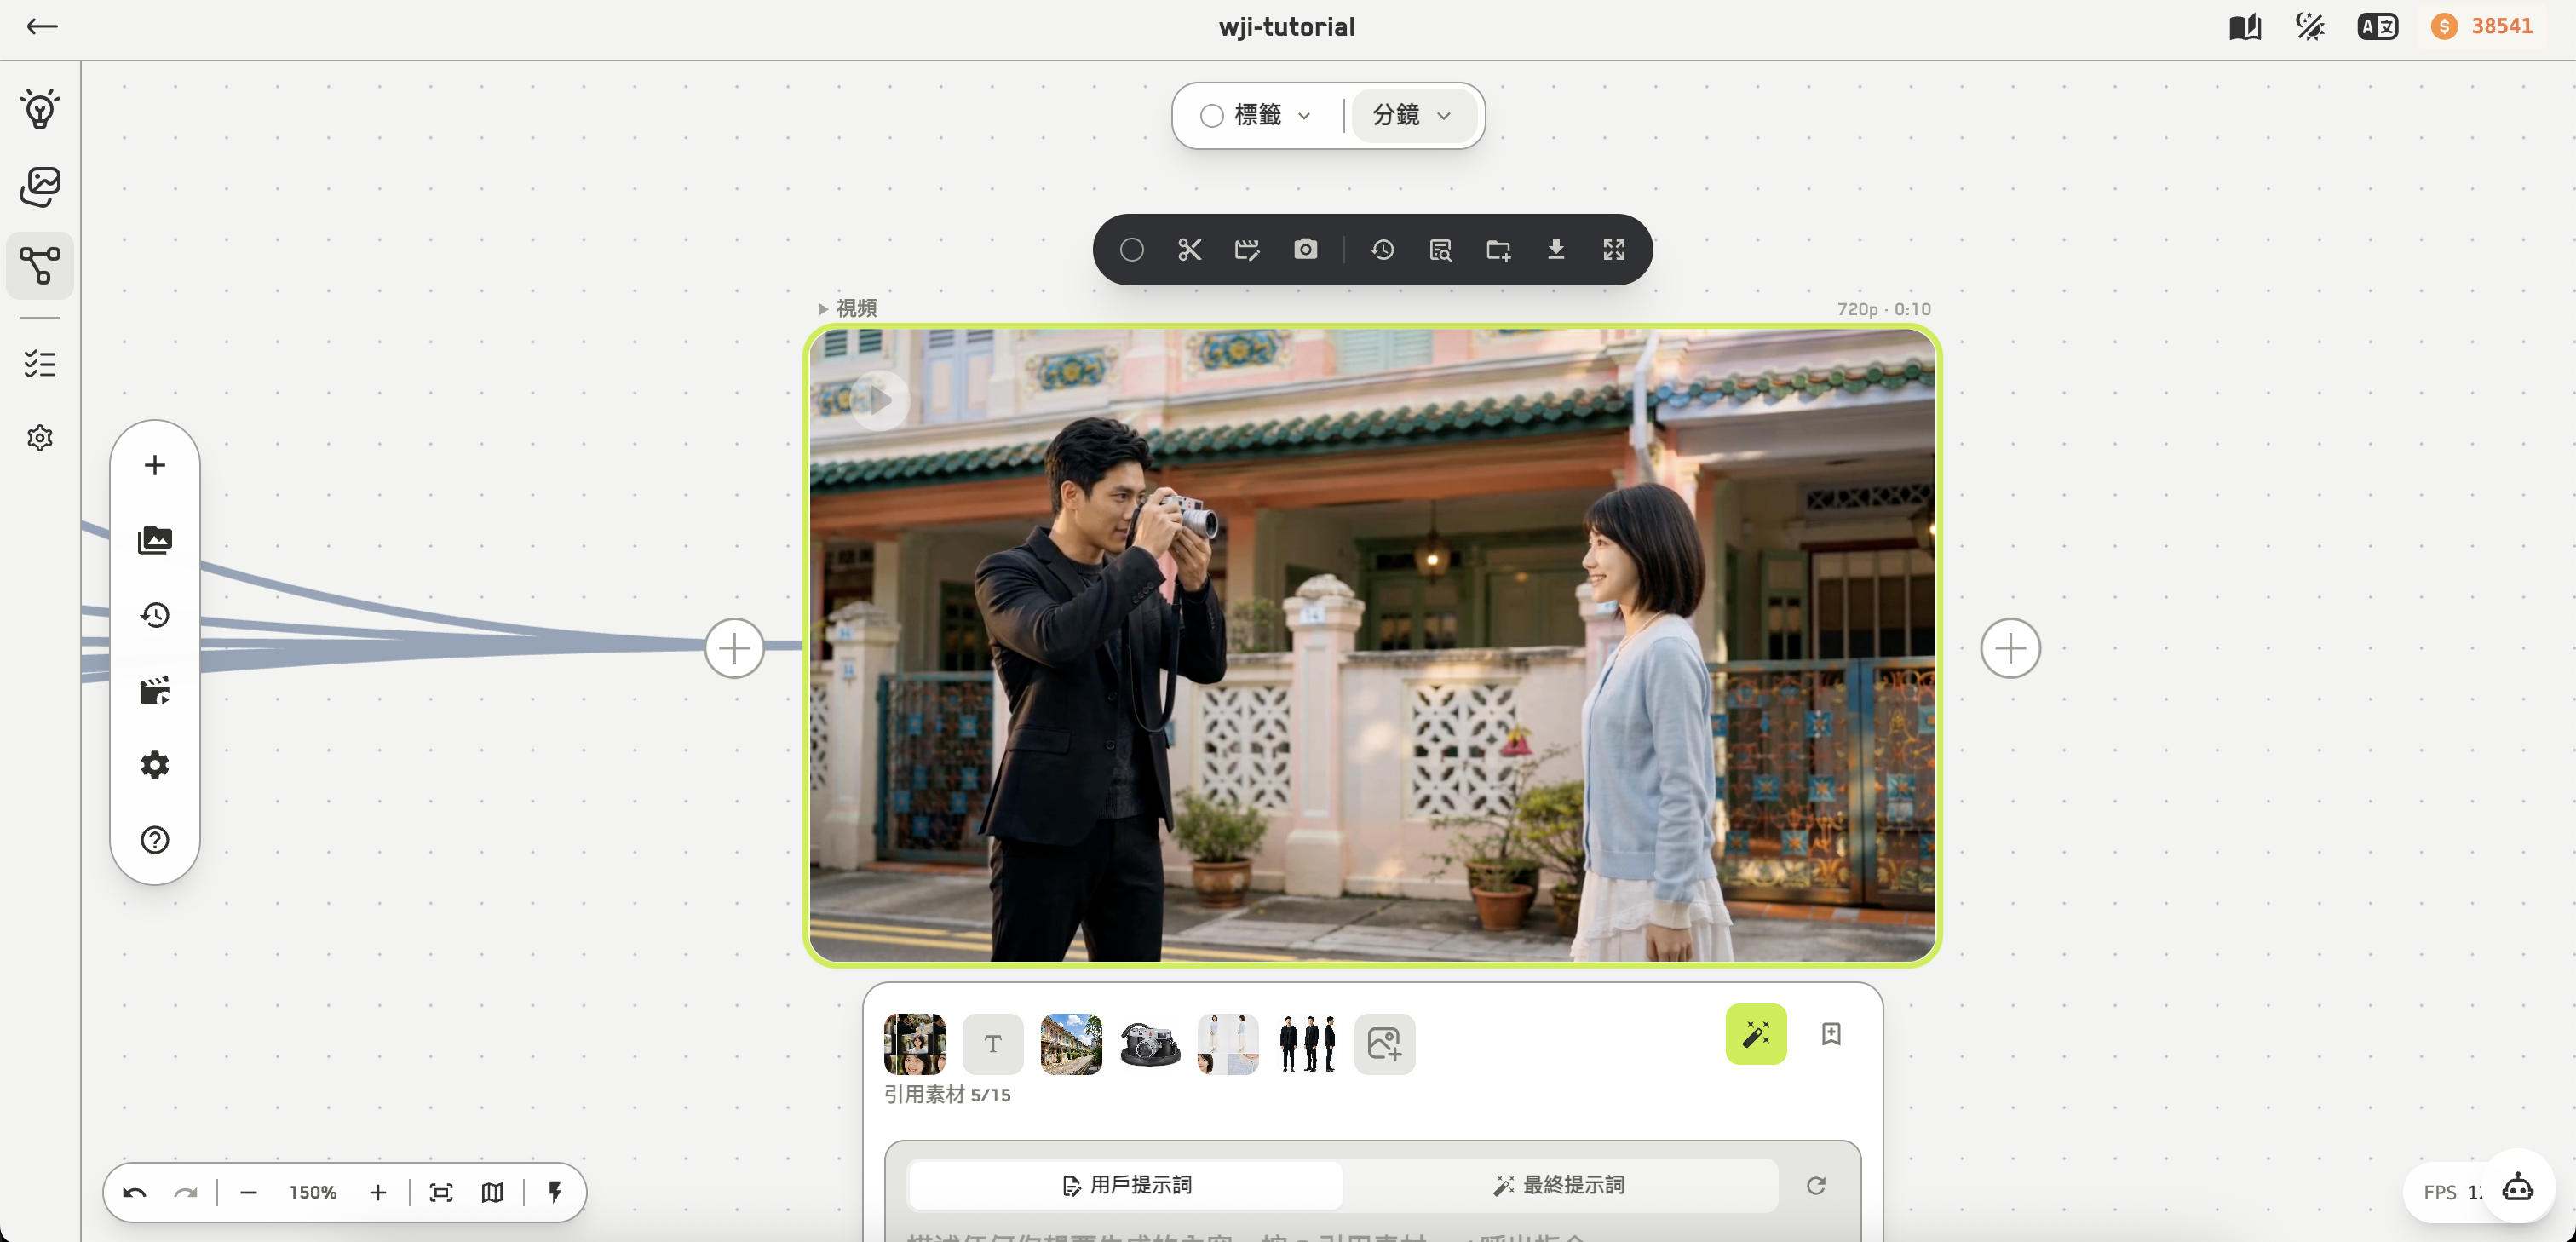Open the image gallery sidebar icon
Screen dimensions: 2576x1242
(40, 187)
